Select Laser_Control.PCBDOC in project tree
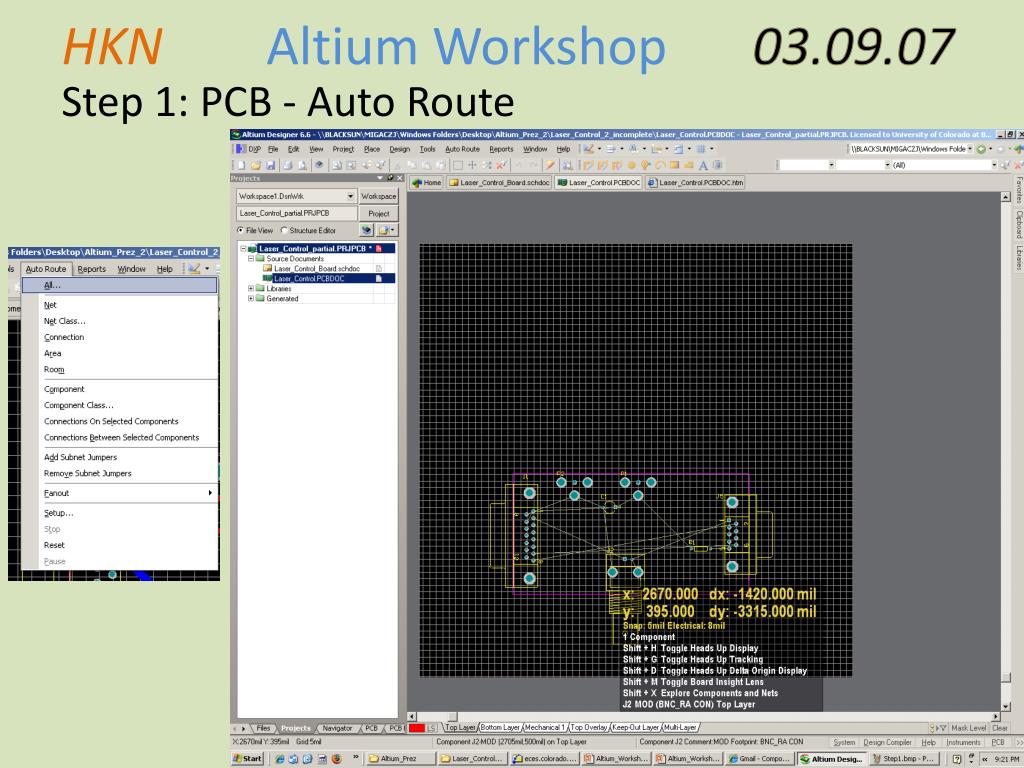1024x768 pixels. coord(309,278)
